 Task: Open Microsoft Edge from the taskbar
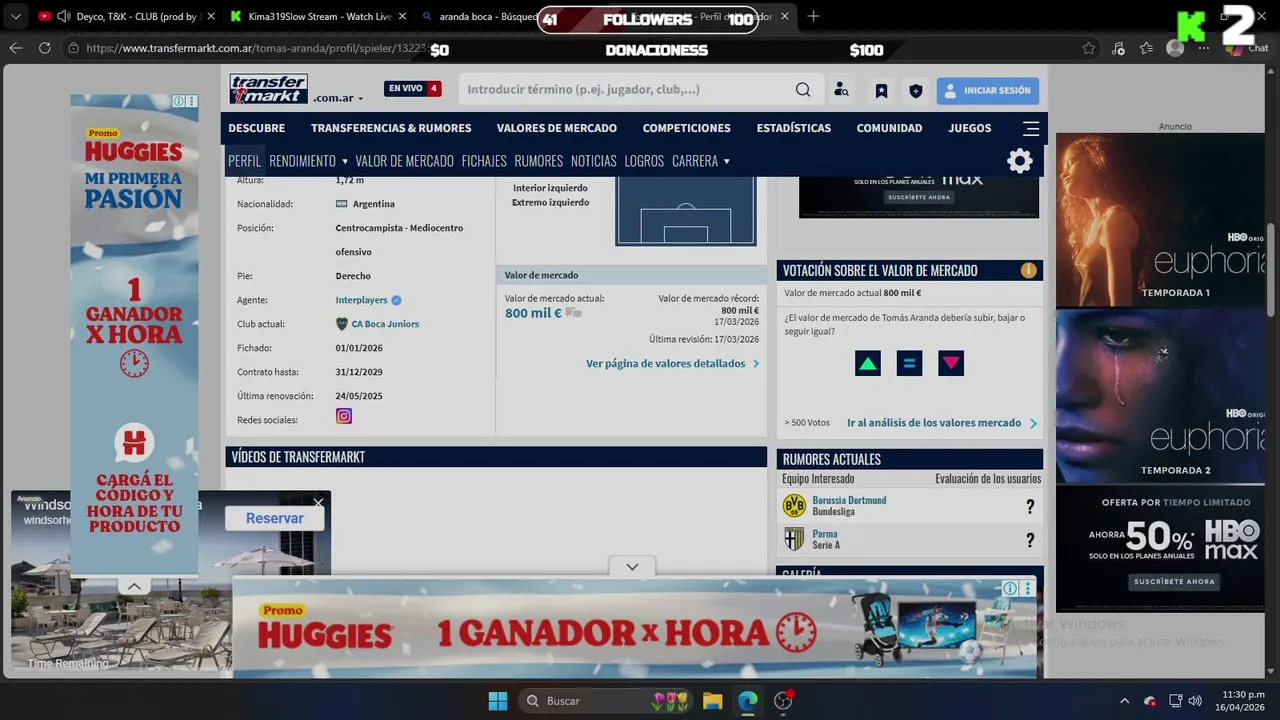point(748,701)
